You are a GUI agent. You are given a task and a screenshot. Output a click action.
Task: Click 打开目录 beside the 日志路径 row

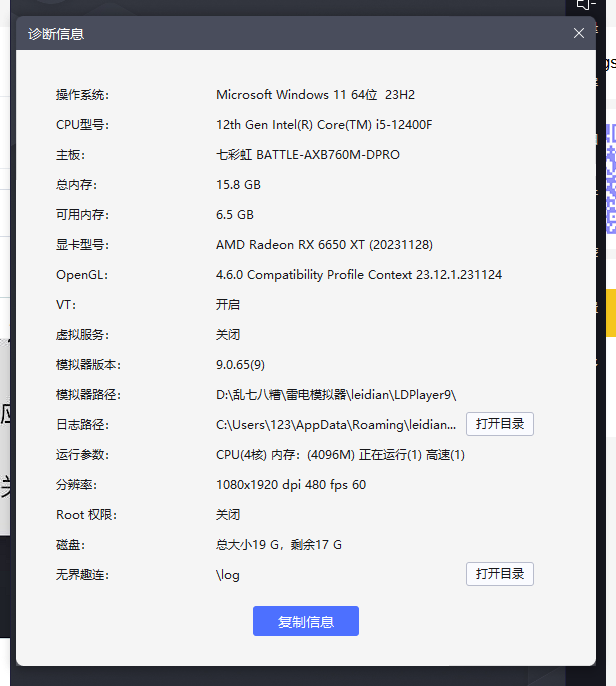click(x=499, y=424)
